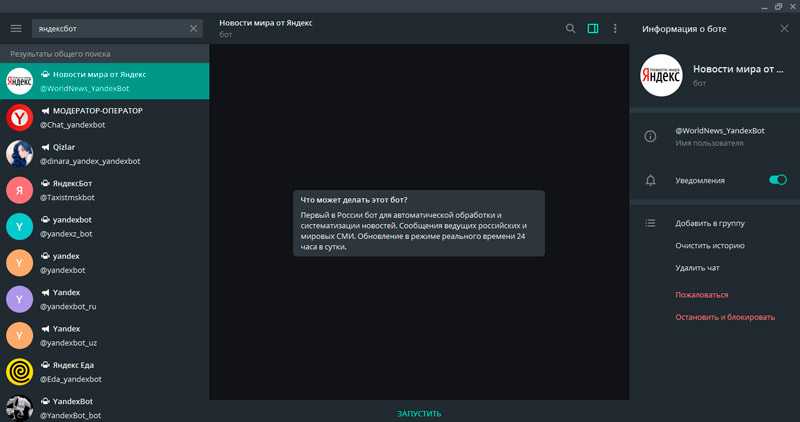Open the Яндекс Еда bot result
800x422 pixels.
(x=105, y=371)
